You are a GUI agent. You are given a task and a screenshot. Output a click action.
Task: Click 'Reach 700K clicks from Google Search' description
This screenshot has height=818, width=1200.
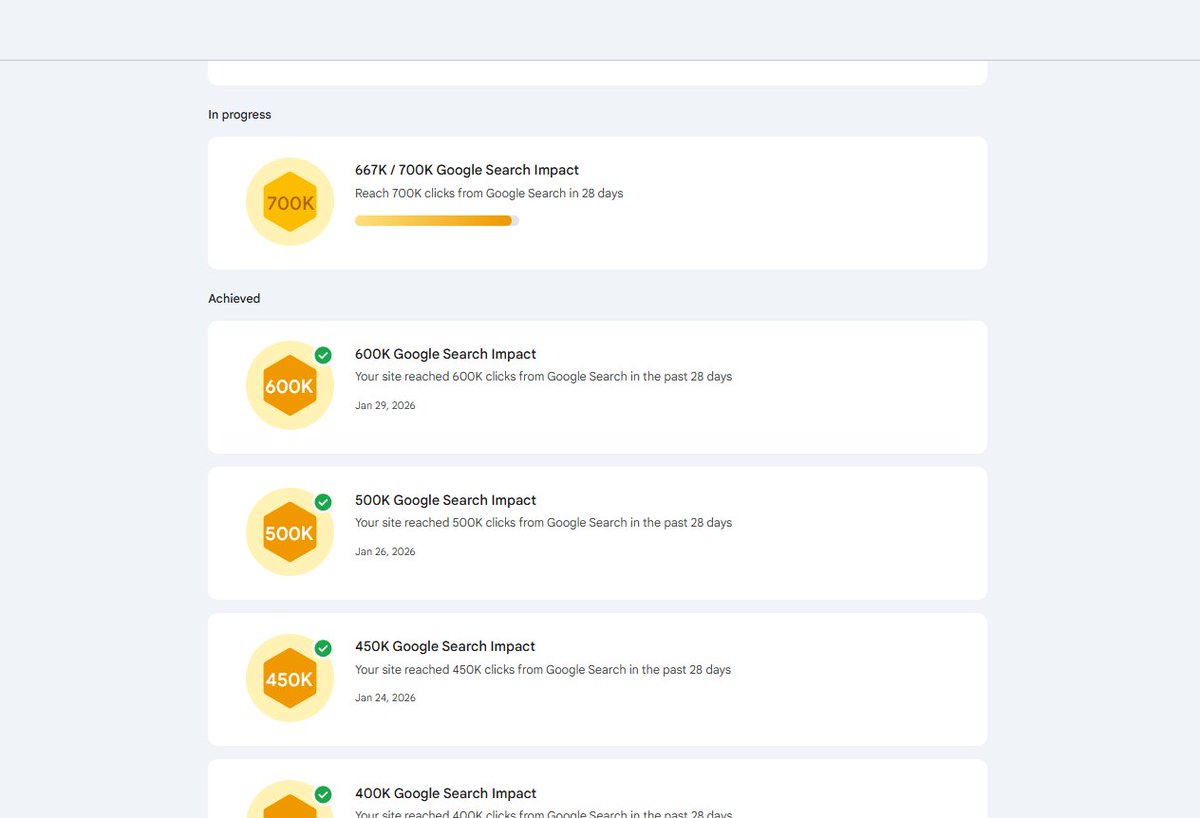(x=489, y=193)
